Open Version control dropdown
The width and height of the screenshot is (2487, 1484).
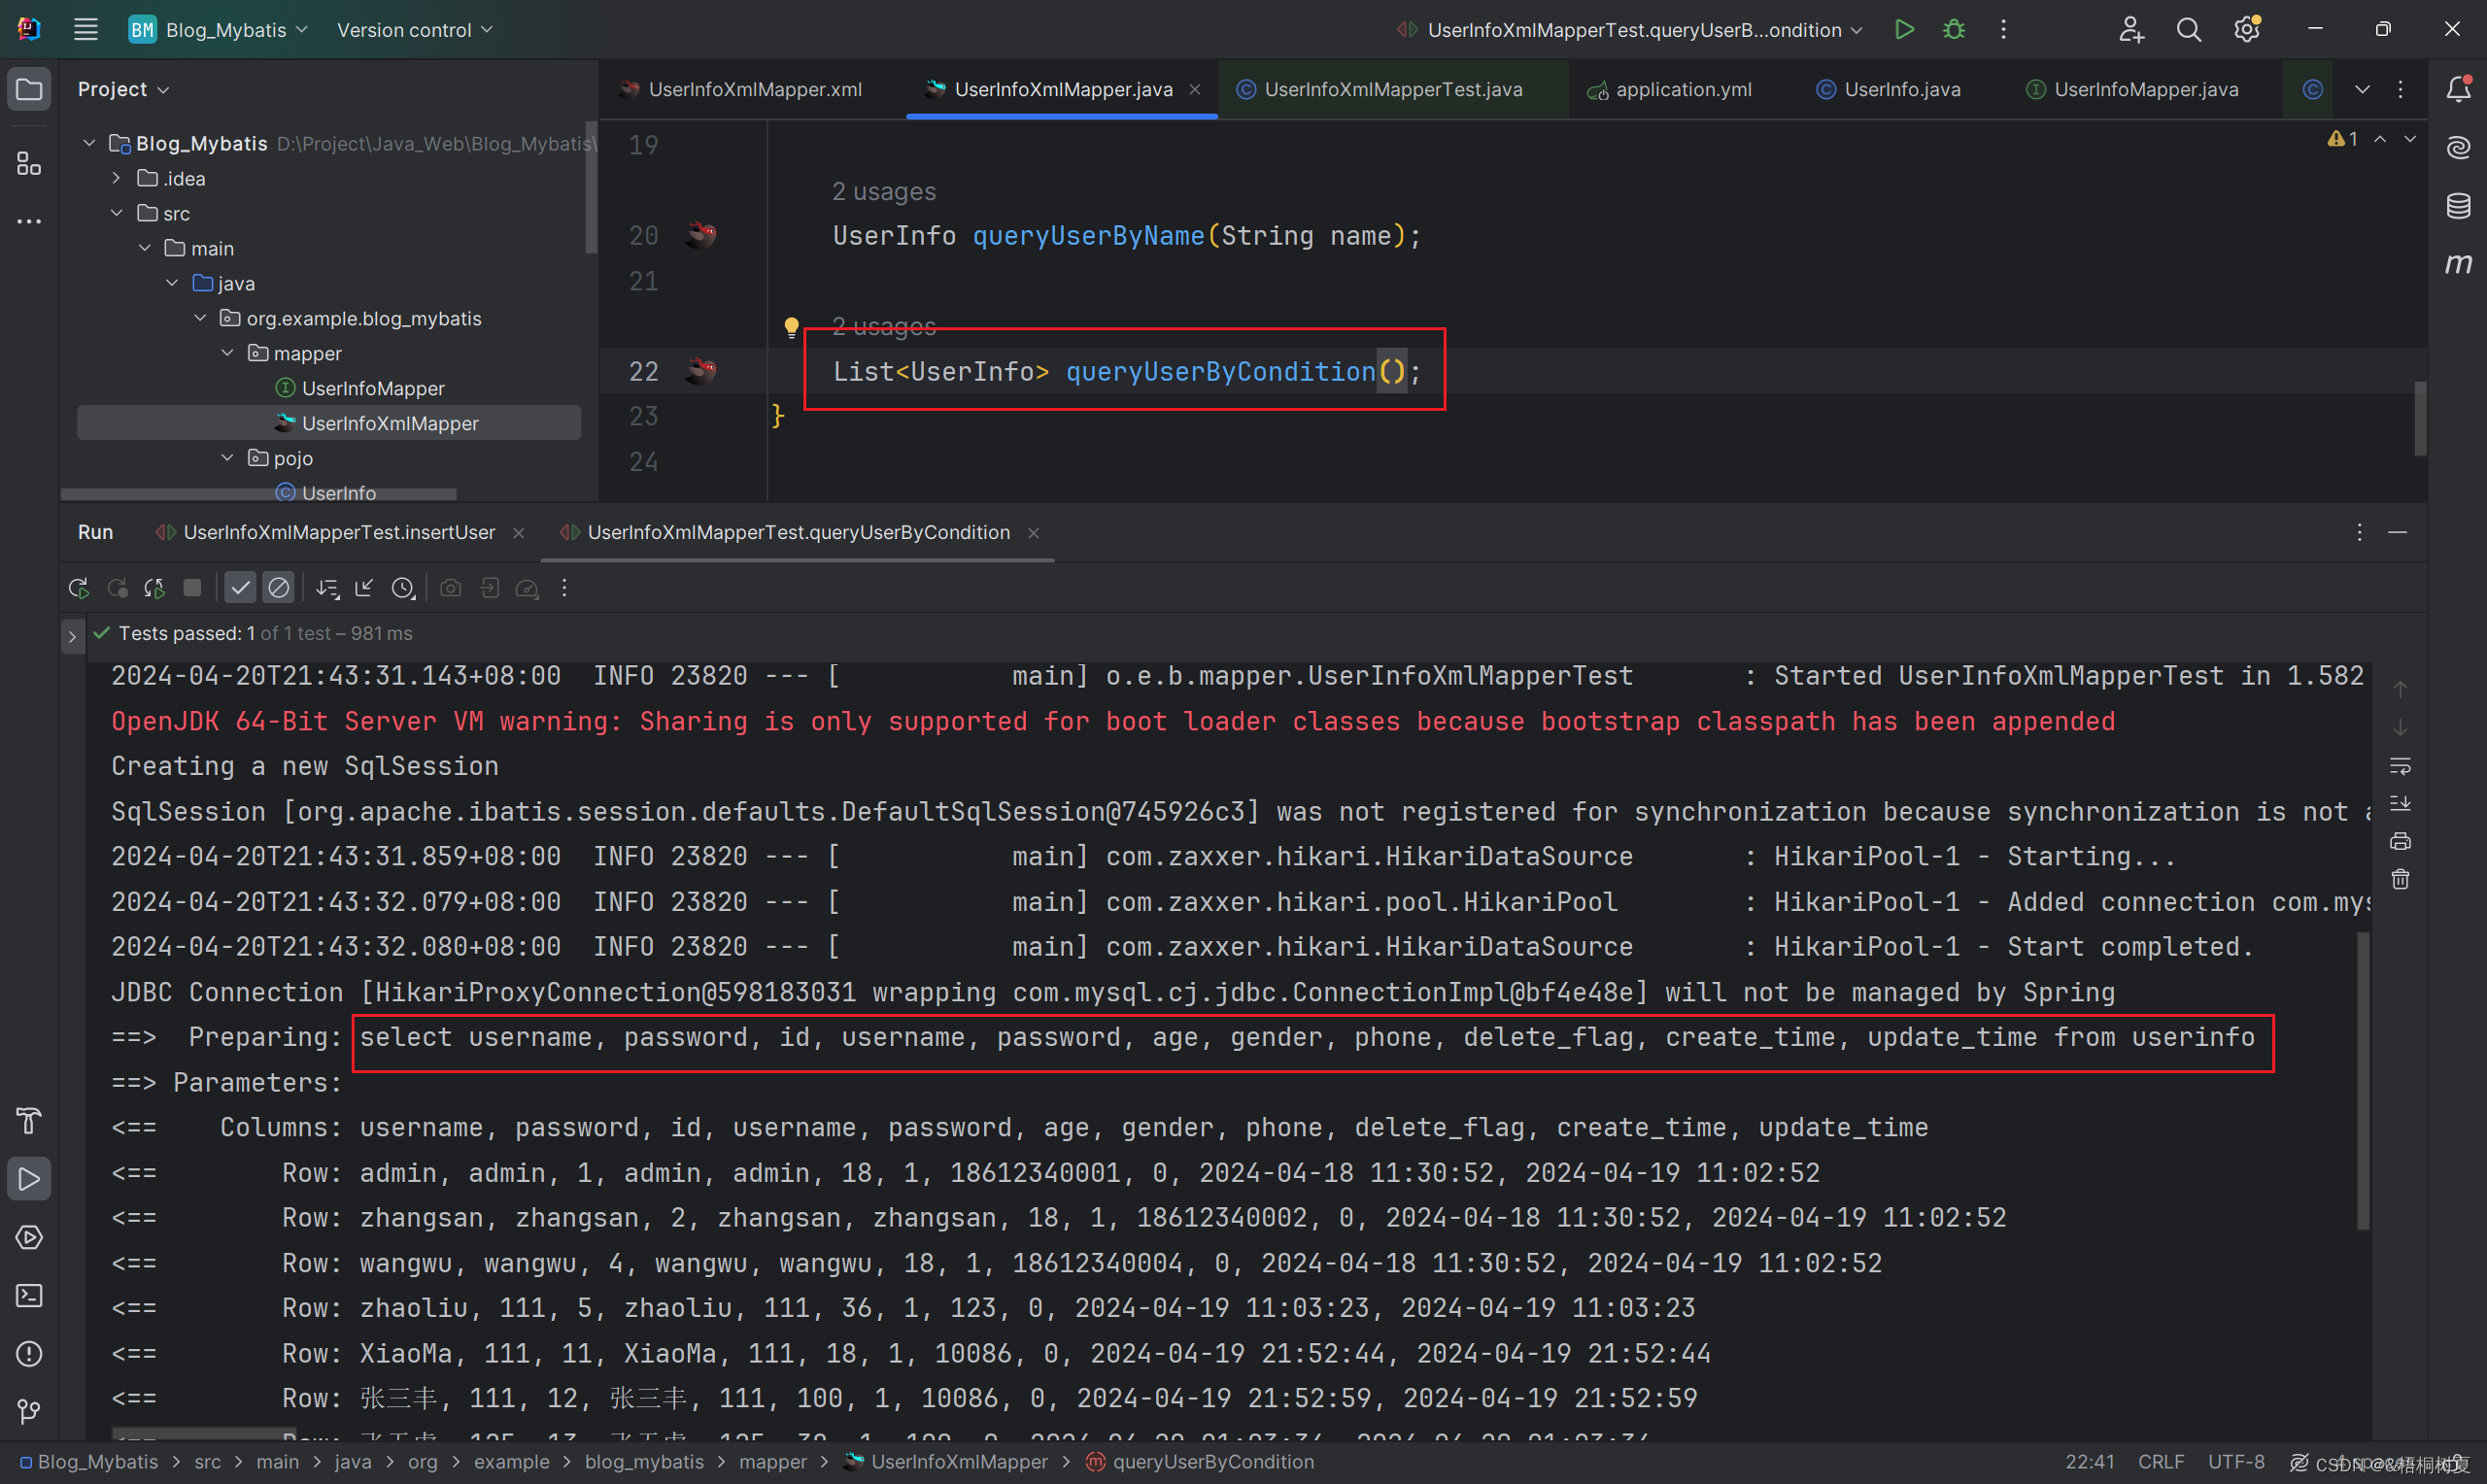(x=415, y=30)
